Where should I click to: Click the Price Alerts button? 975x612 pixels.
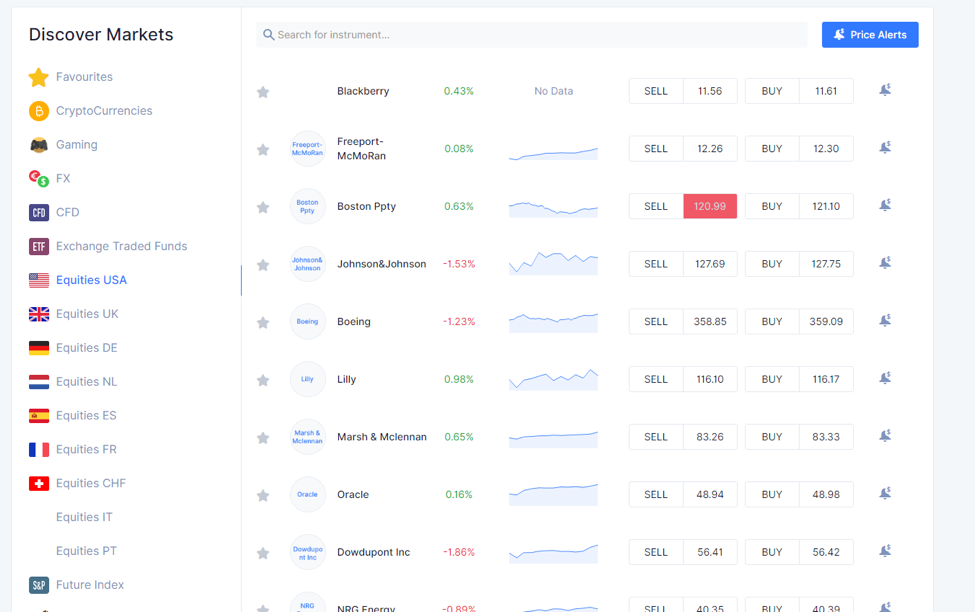coord(870,35)
